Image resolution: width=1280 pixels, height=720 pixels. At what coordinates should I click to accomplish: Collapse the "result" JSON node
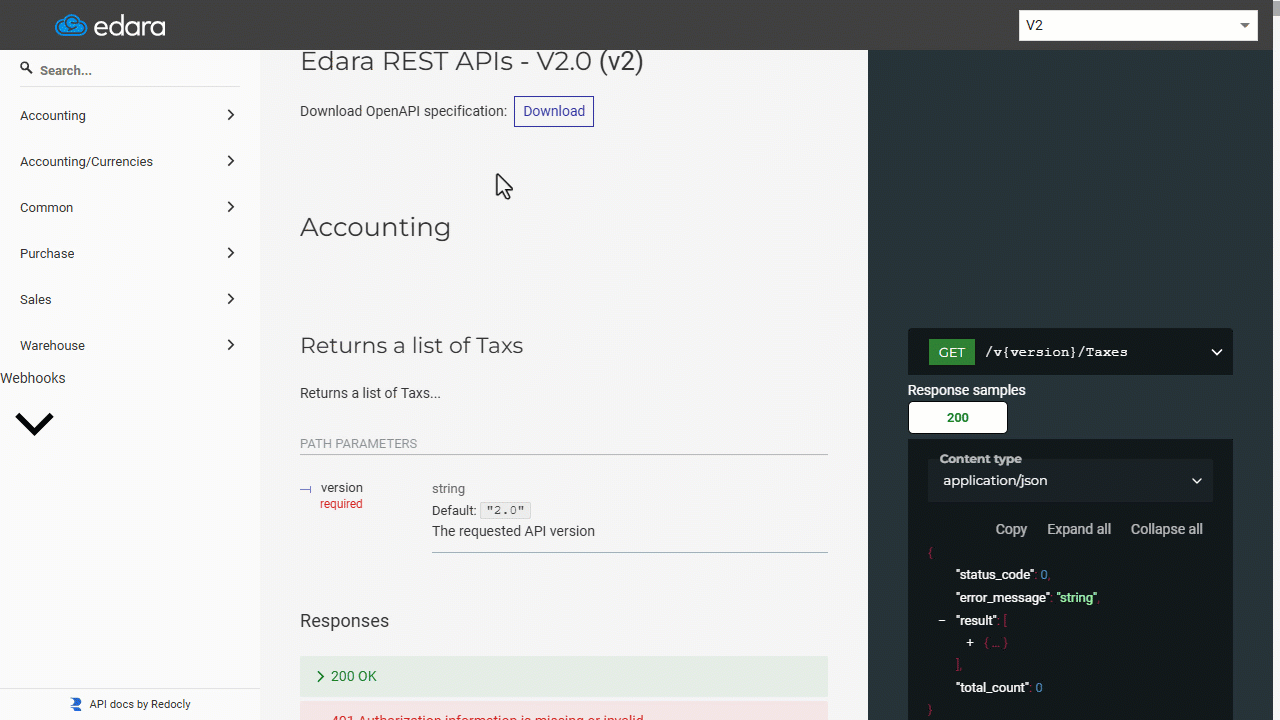[x=942, y=621]
